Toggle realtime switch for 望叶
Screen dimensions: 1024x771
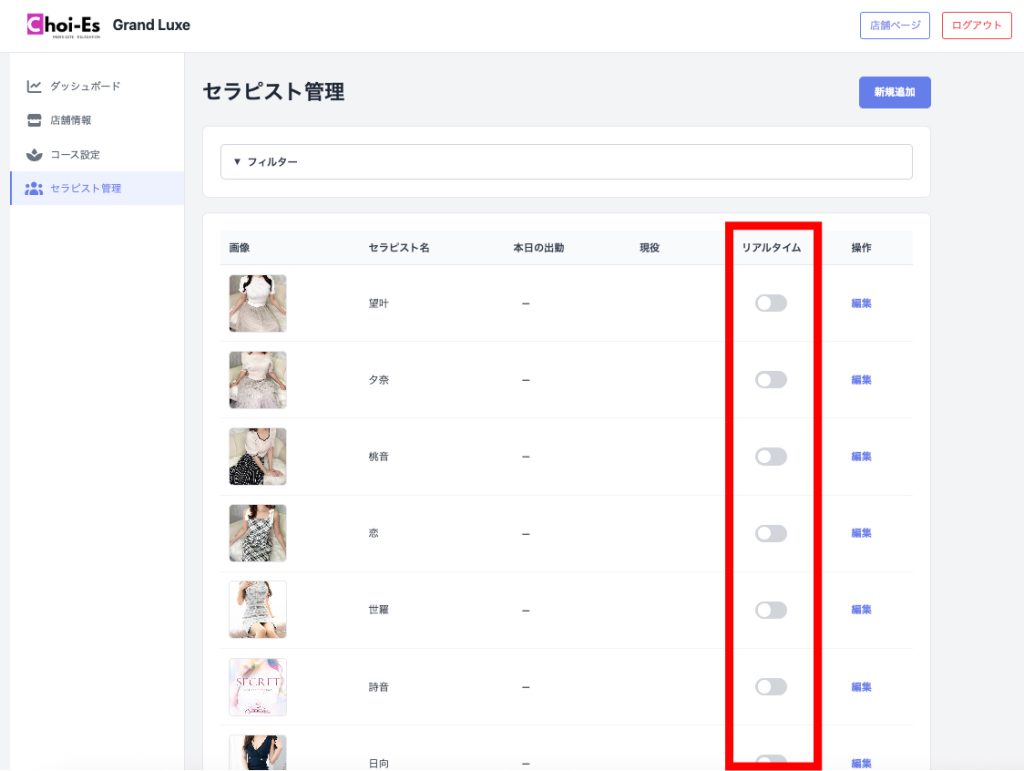[x=770, y=303]
